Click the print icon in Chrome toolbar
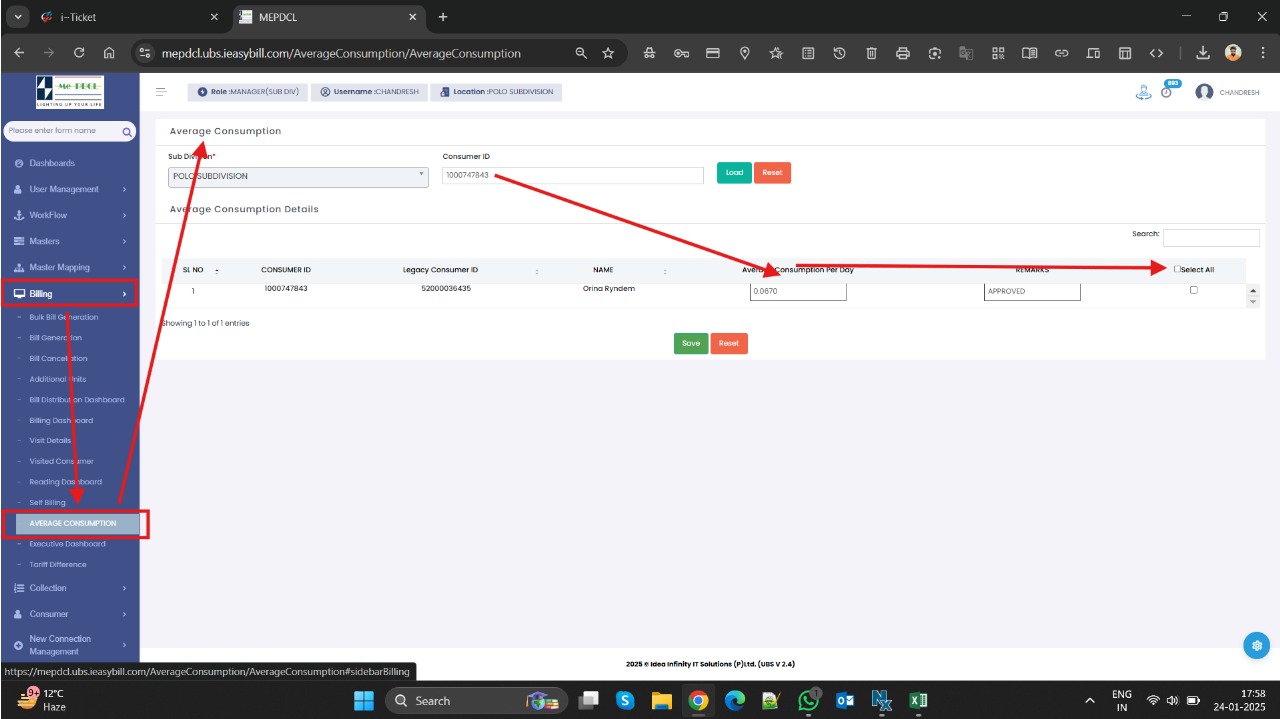The width and height of the screenshot is (1280, 719). coord(903,53)
